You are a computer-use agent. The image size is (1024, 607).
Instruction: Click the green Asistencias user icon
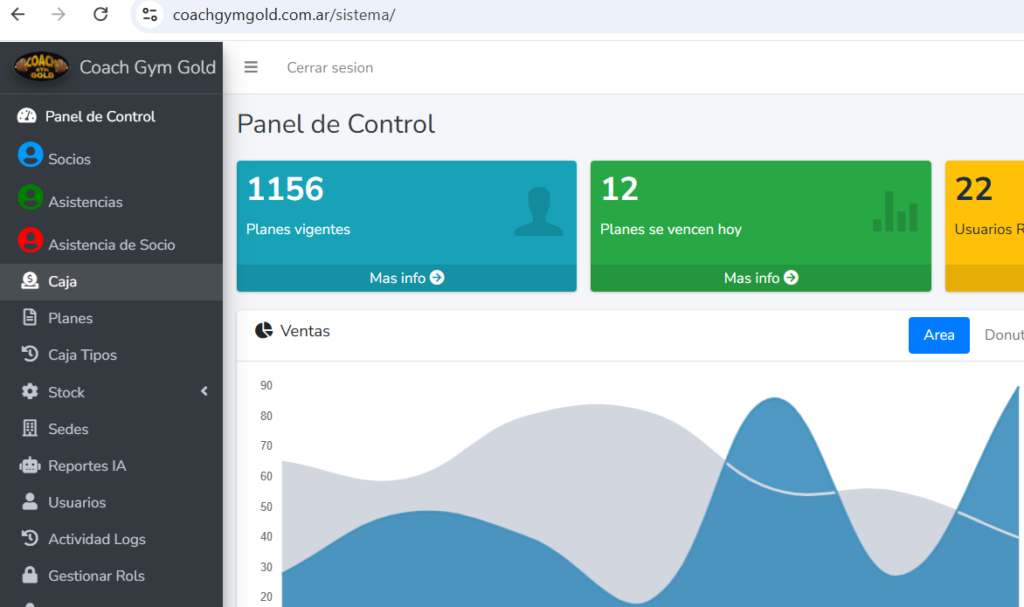[31, 199]
